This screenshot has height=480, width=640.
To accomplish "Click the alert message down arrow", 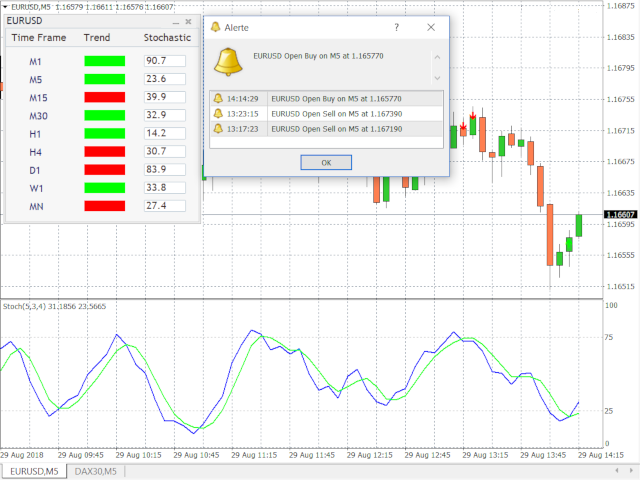I will point(437,78).
